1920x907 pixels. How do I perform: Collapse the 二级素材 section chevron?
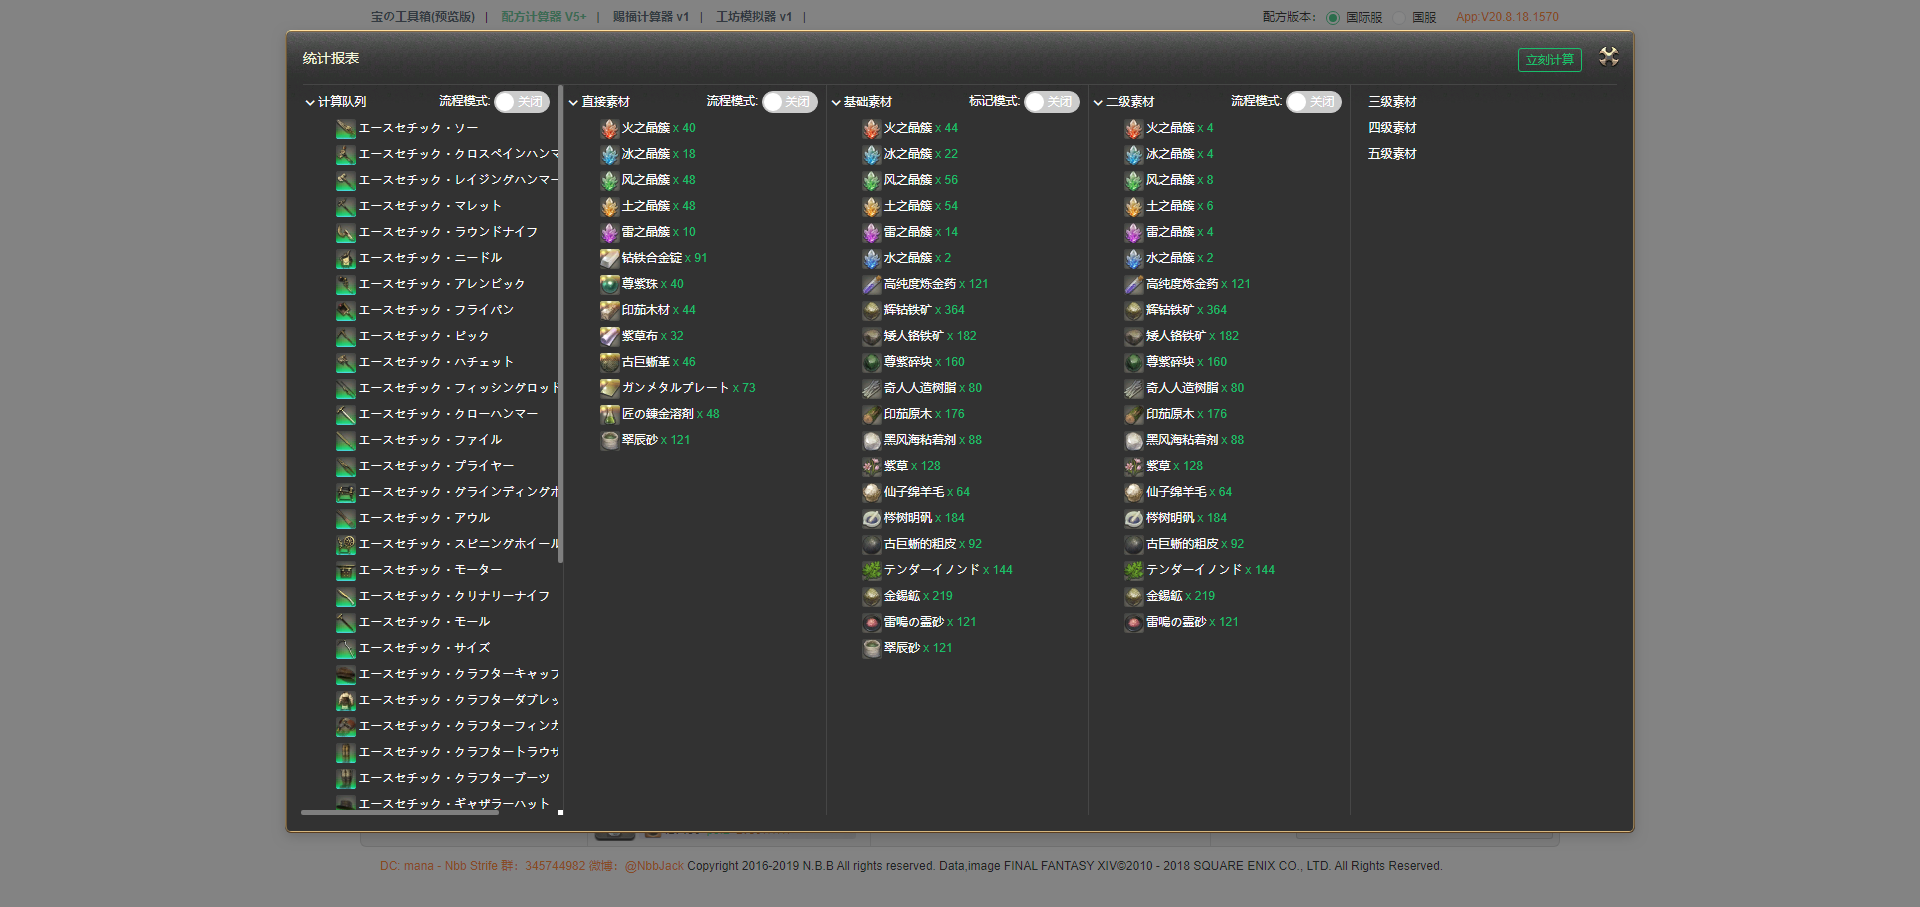coord(1098,102)
